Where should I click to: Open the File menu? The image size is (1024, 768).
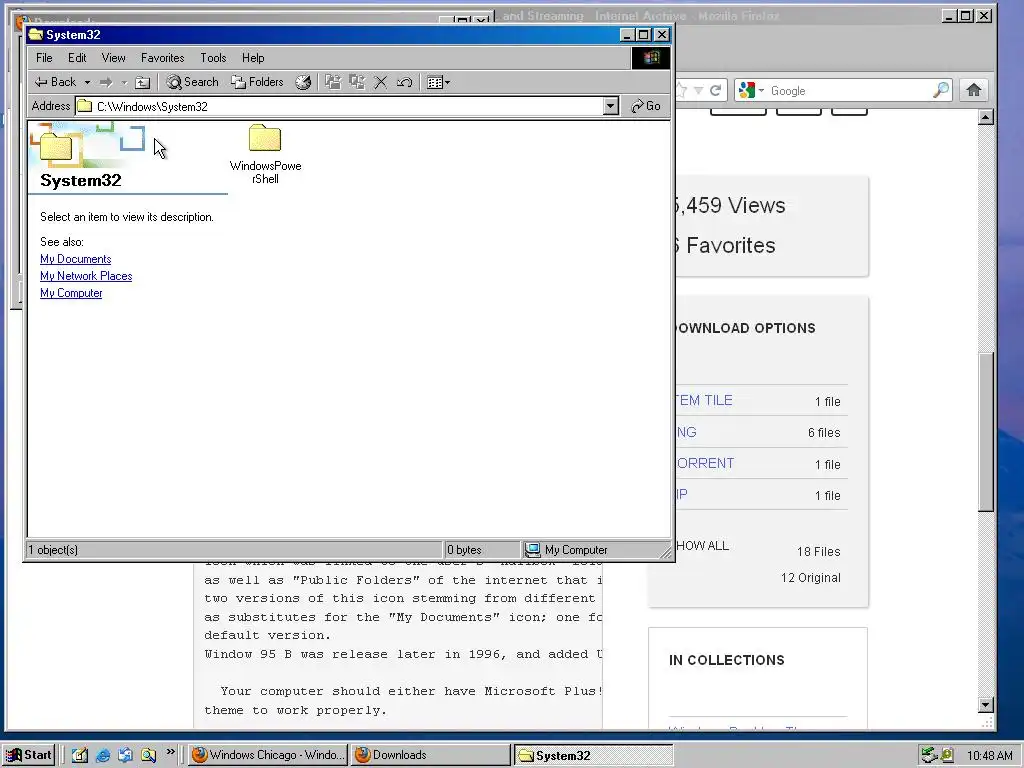(x=44, y=58)
